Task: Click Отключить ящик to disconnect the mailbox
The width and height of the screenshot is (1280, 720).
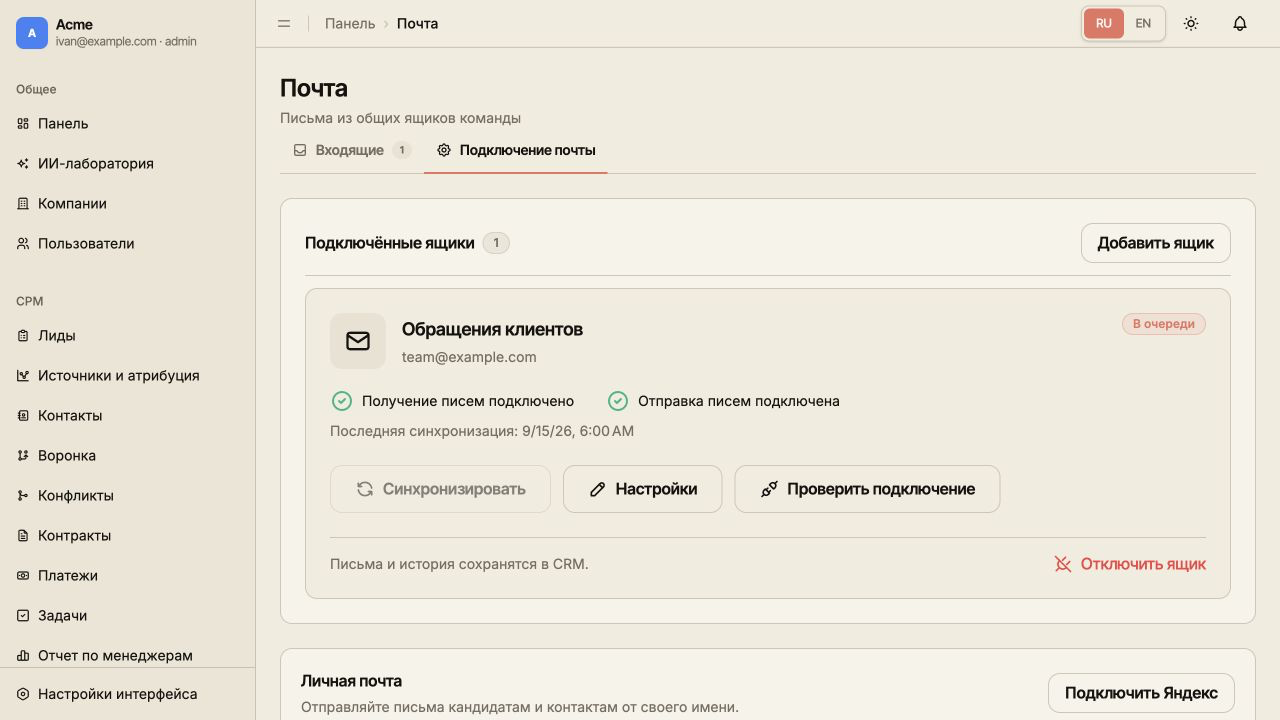Action: click(1130, 564)
